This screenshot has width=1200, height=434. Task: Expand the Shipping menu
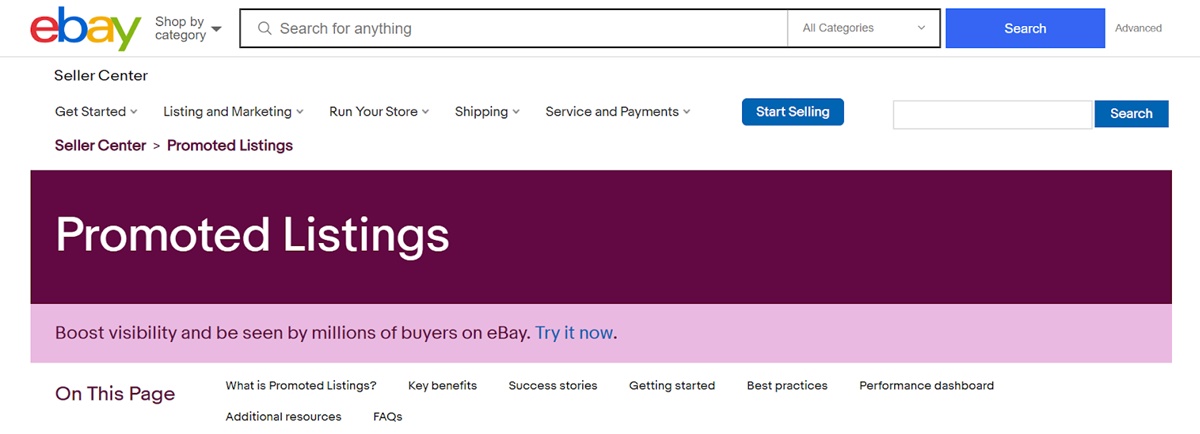pos(487,112)
